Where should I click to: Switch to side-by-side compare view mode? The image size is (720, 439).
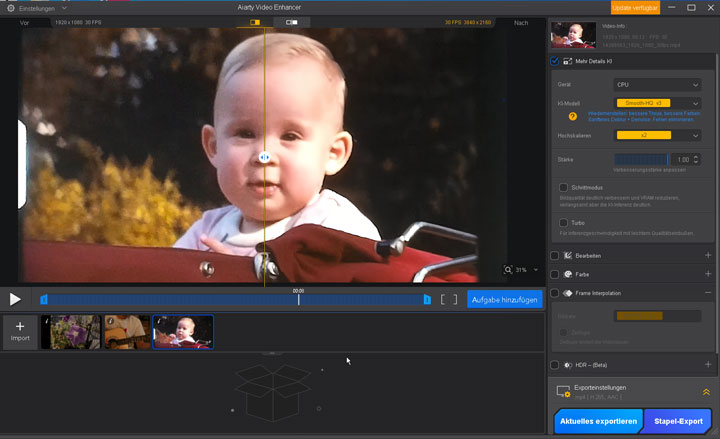pyautogui.click(x=292, y=22)
